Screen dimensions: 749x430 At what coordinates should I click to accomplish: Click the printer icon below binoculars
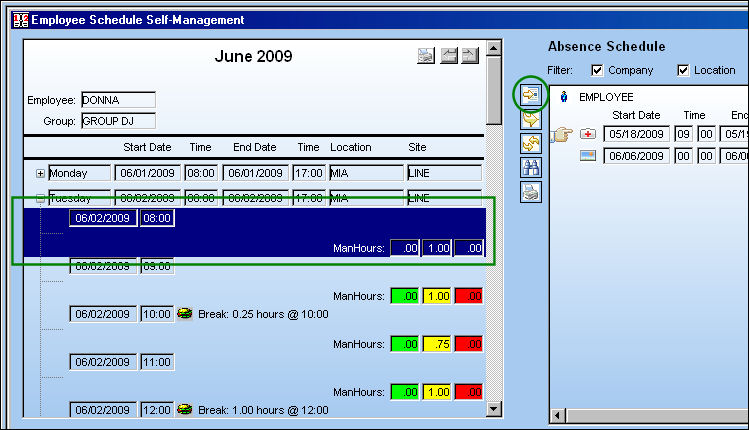[x=531, y=192]
